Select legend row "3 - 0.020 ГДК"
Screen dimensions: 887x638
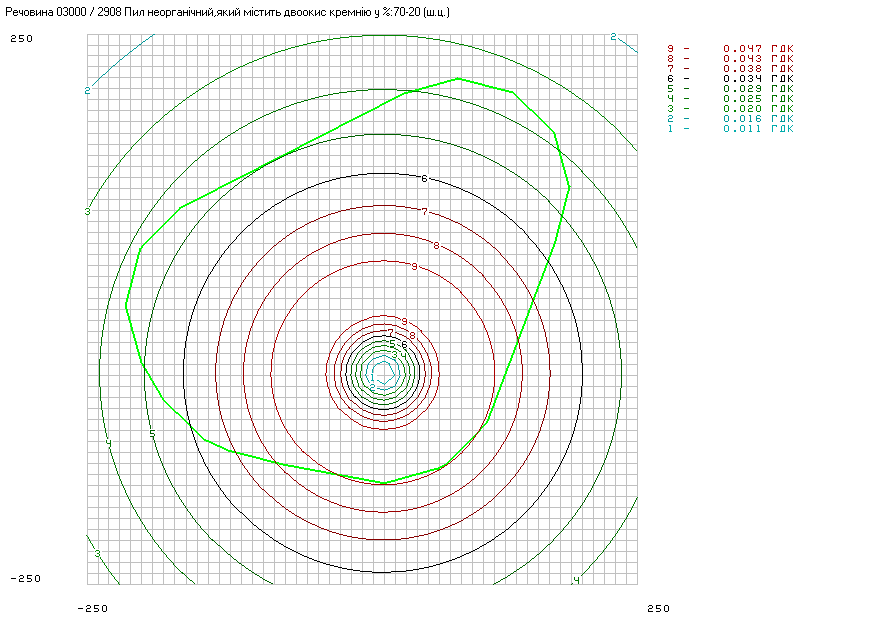(730, 109)
